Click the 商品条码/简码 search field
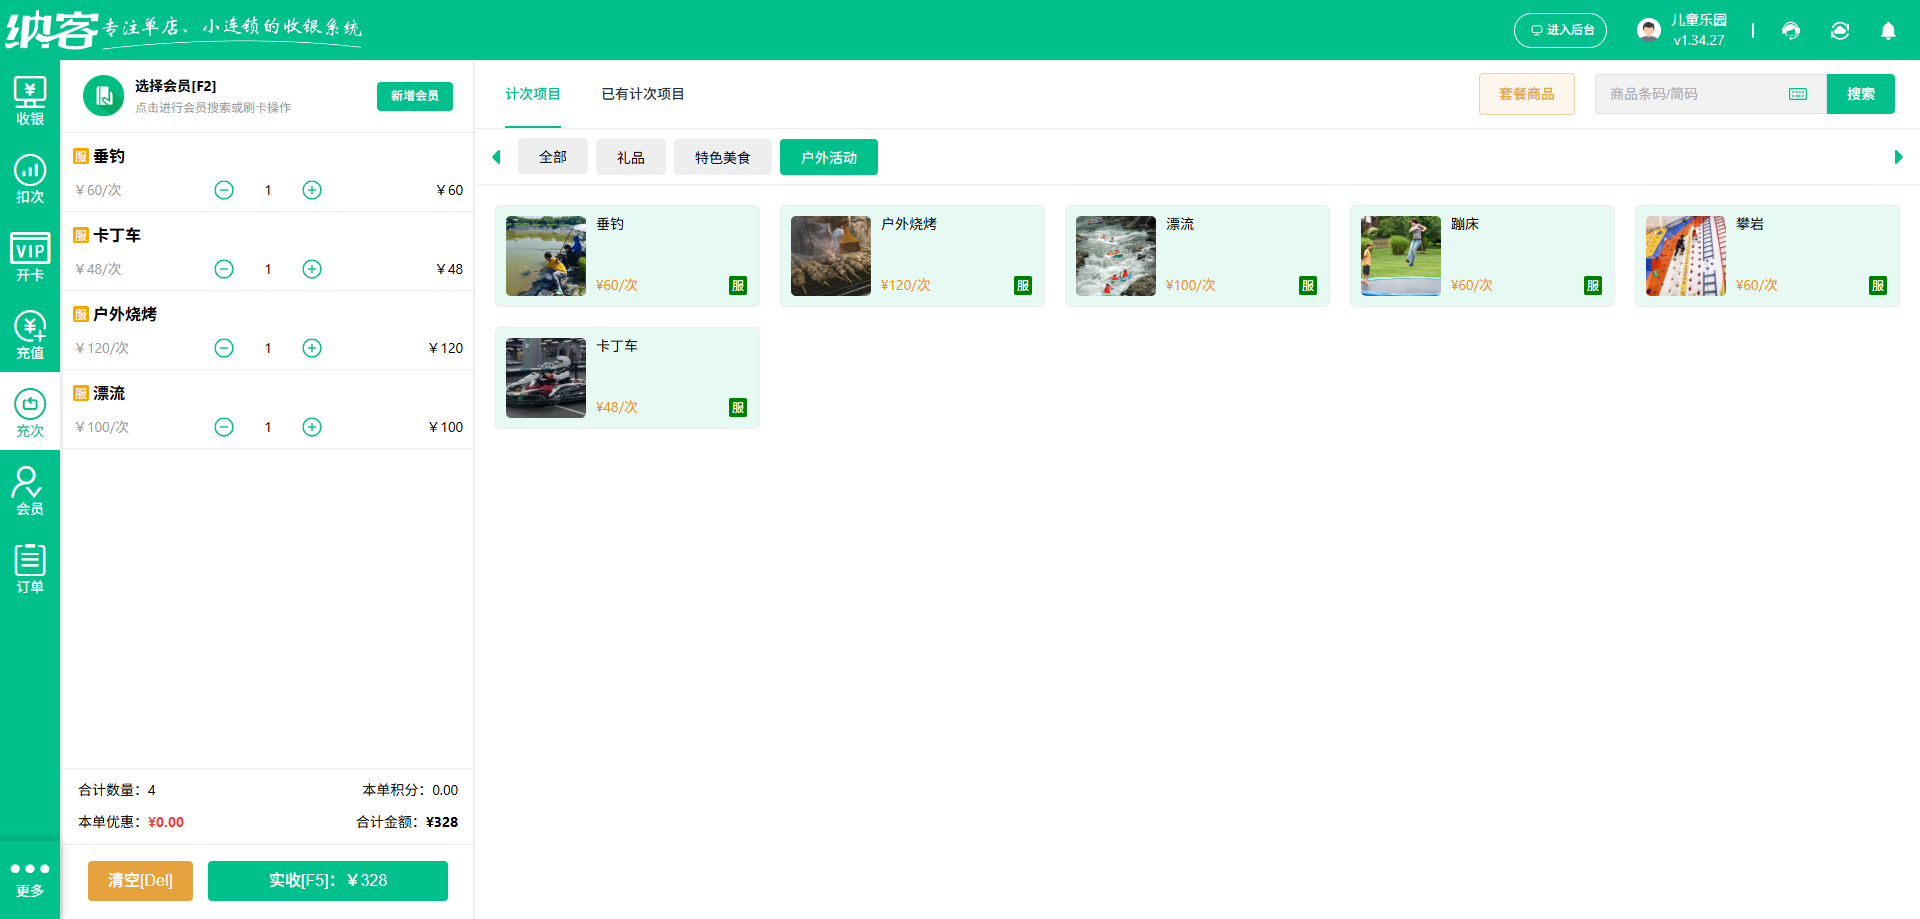 [1695, 94]
